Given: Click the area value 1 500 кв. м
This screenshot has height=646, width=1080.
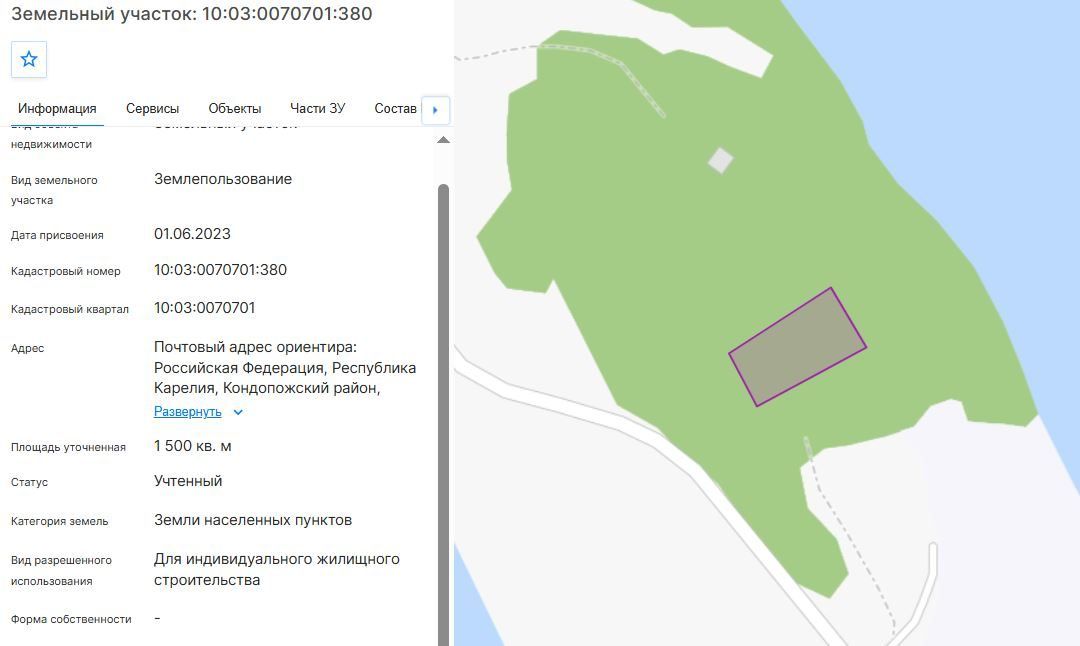Looking at the screenshot, I should [193, 446].
